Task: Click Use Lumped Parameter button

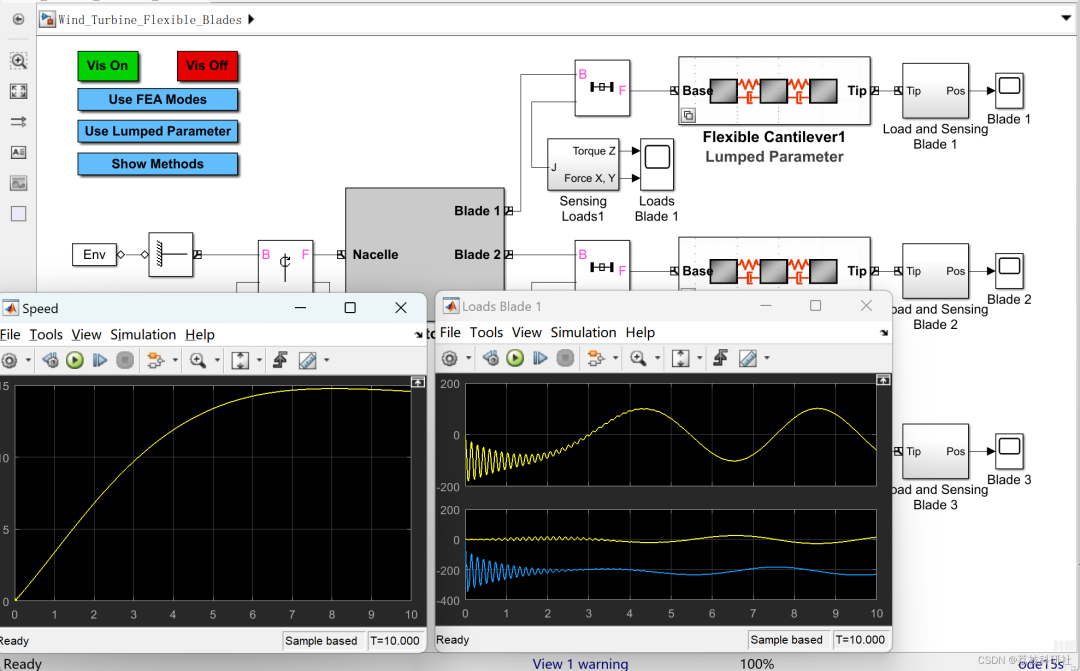Action: 158,132
